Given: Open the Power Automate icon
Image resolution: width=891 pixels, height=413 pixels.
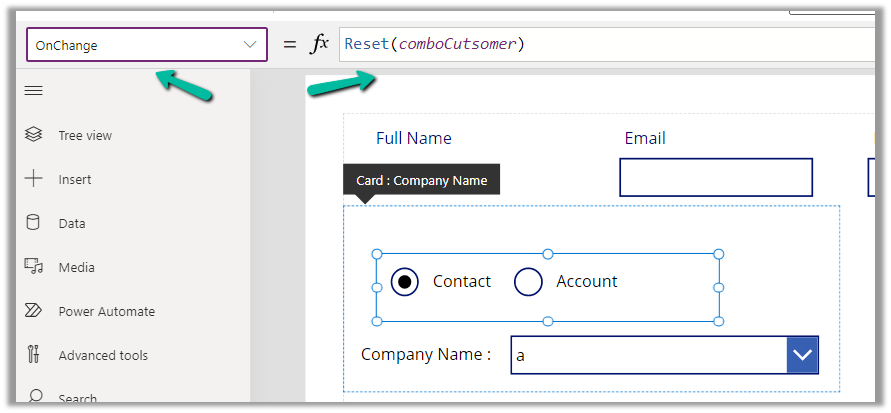Looking at the screenshot, I should (33, 311).
